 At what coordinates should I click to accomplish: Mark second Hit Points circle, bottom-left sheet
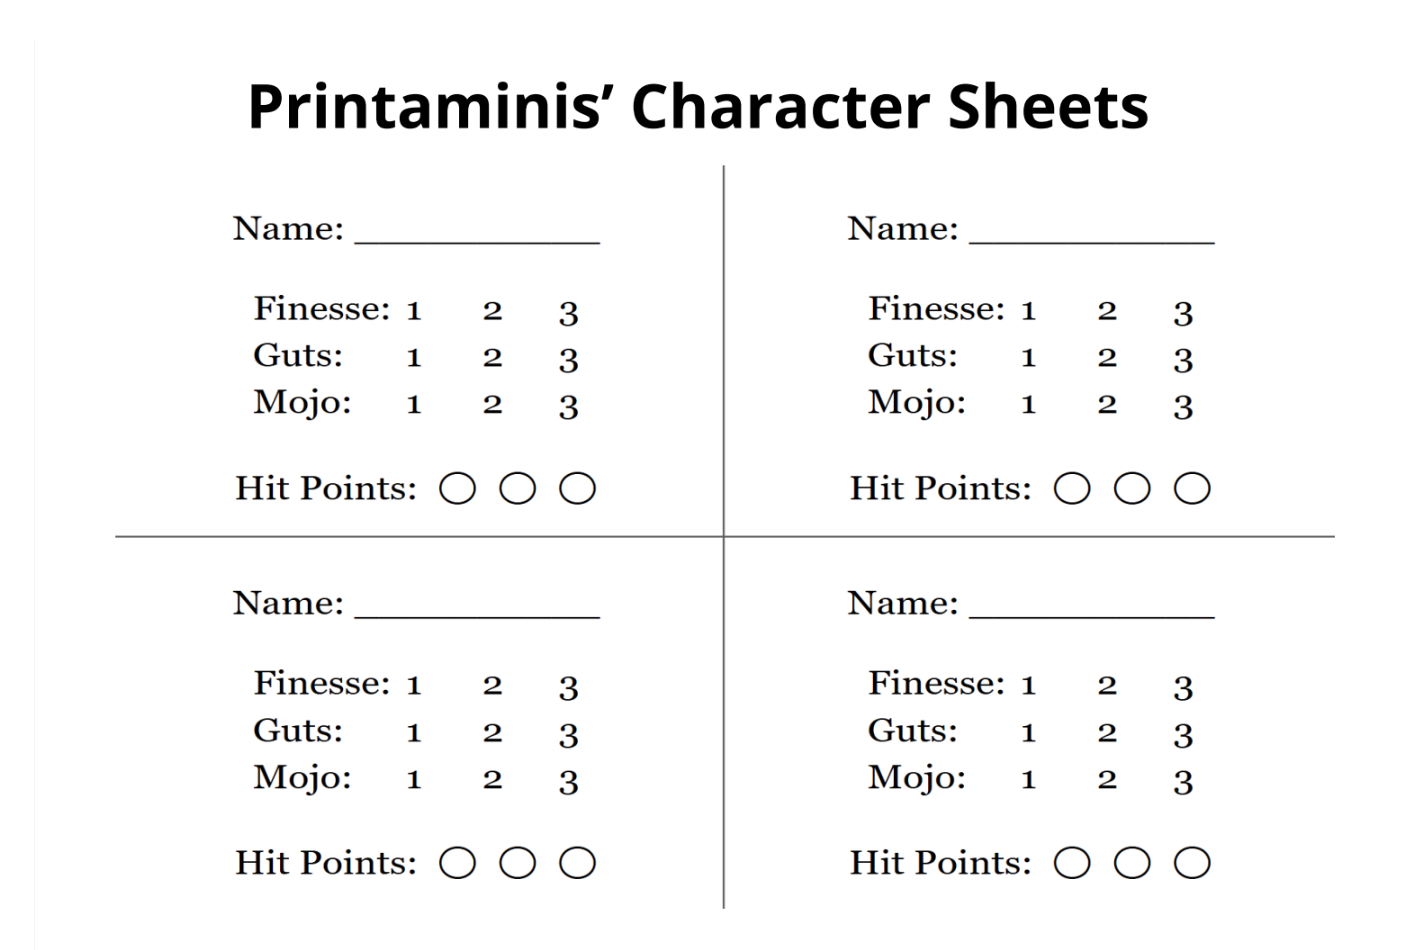pos(518,863)
